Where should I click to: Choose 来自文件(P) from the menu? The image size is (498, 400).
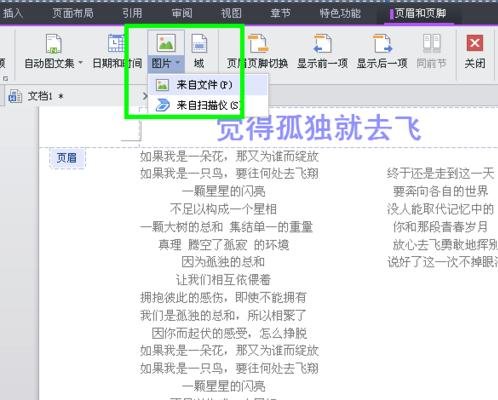[207, 85]
